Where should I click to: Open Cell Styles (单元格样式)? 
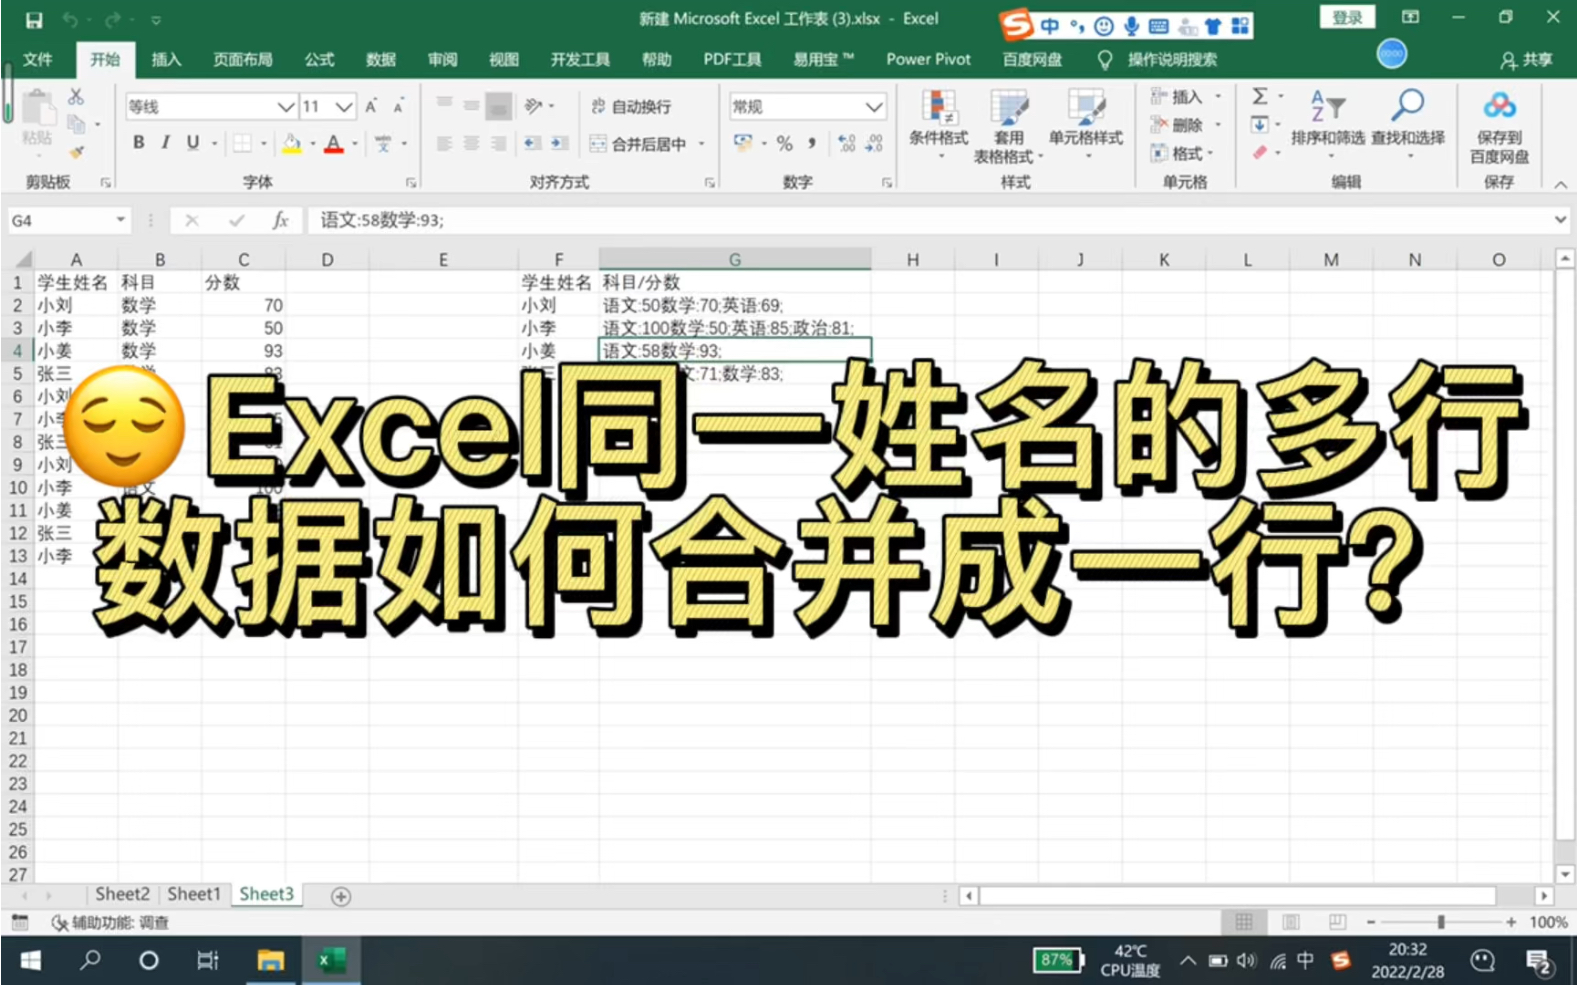click(1085, 125)
